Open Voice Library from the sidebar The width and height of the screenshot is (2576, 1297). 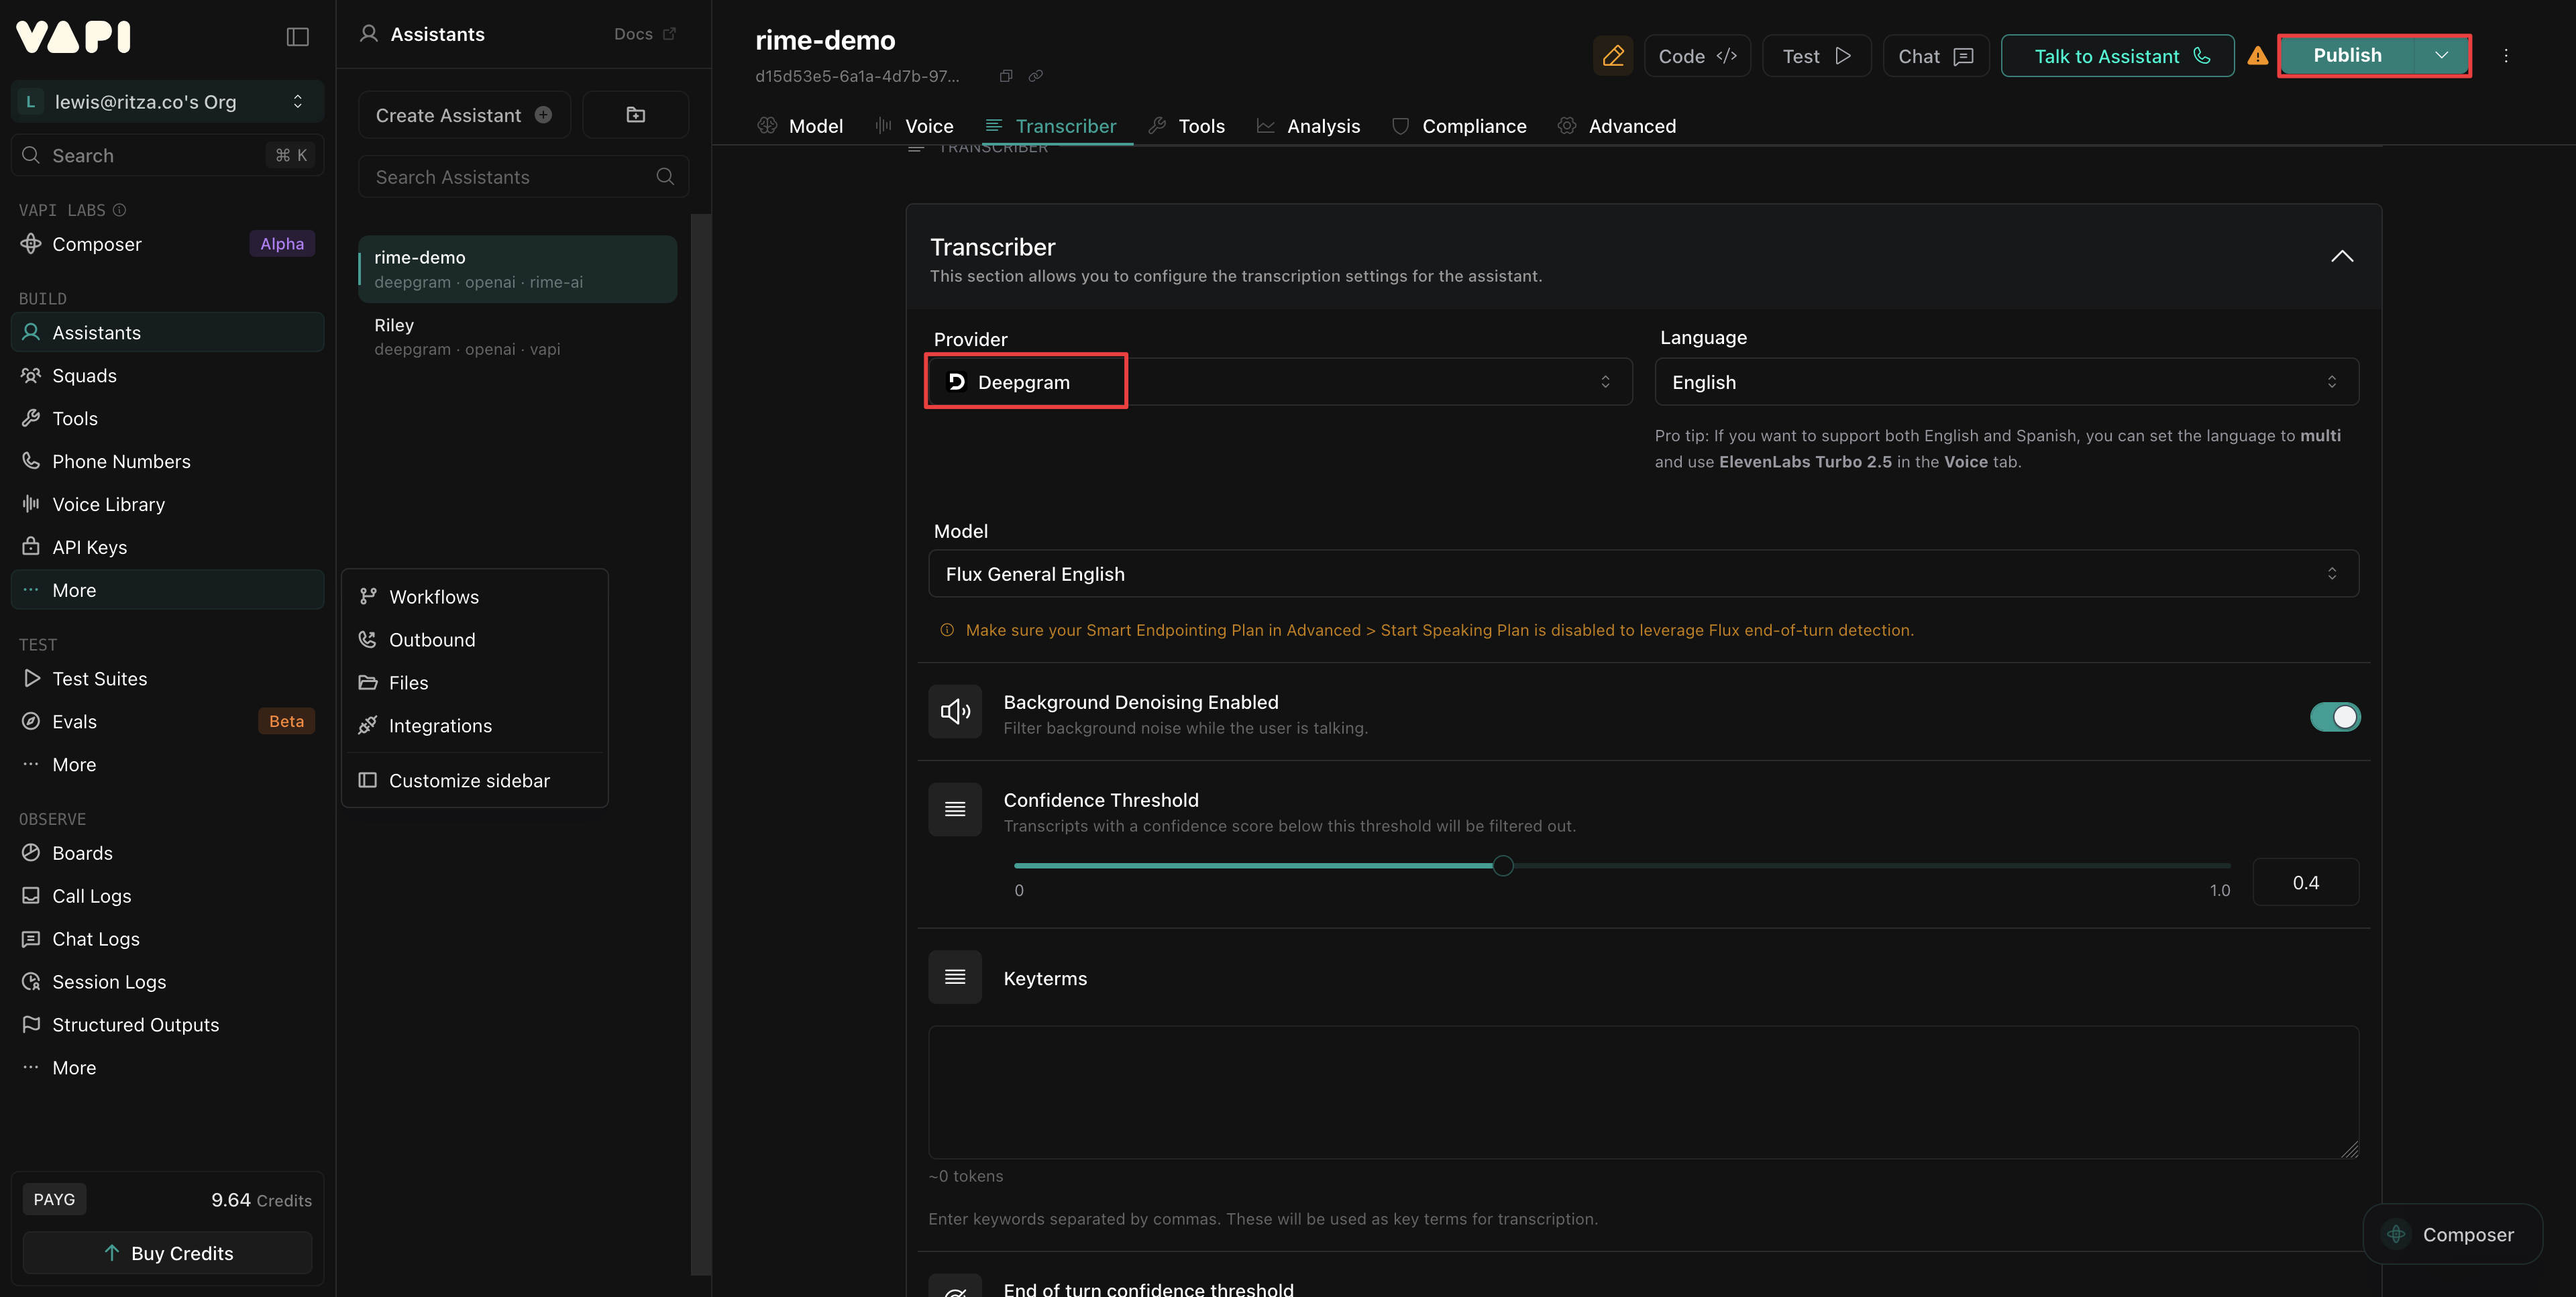(x=110, y=504)
